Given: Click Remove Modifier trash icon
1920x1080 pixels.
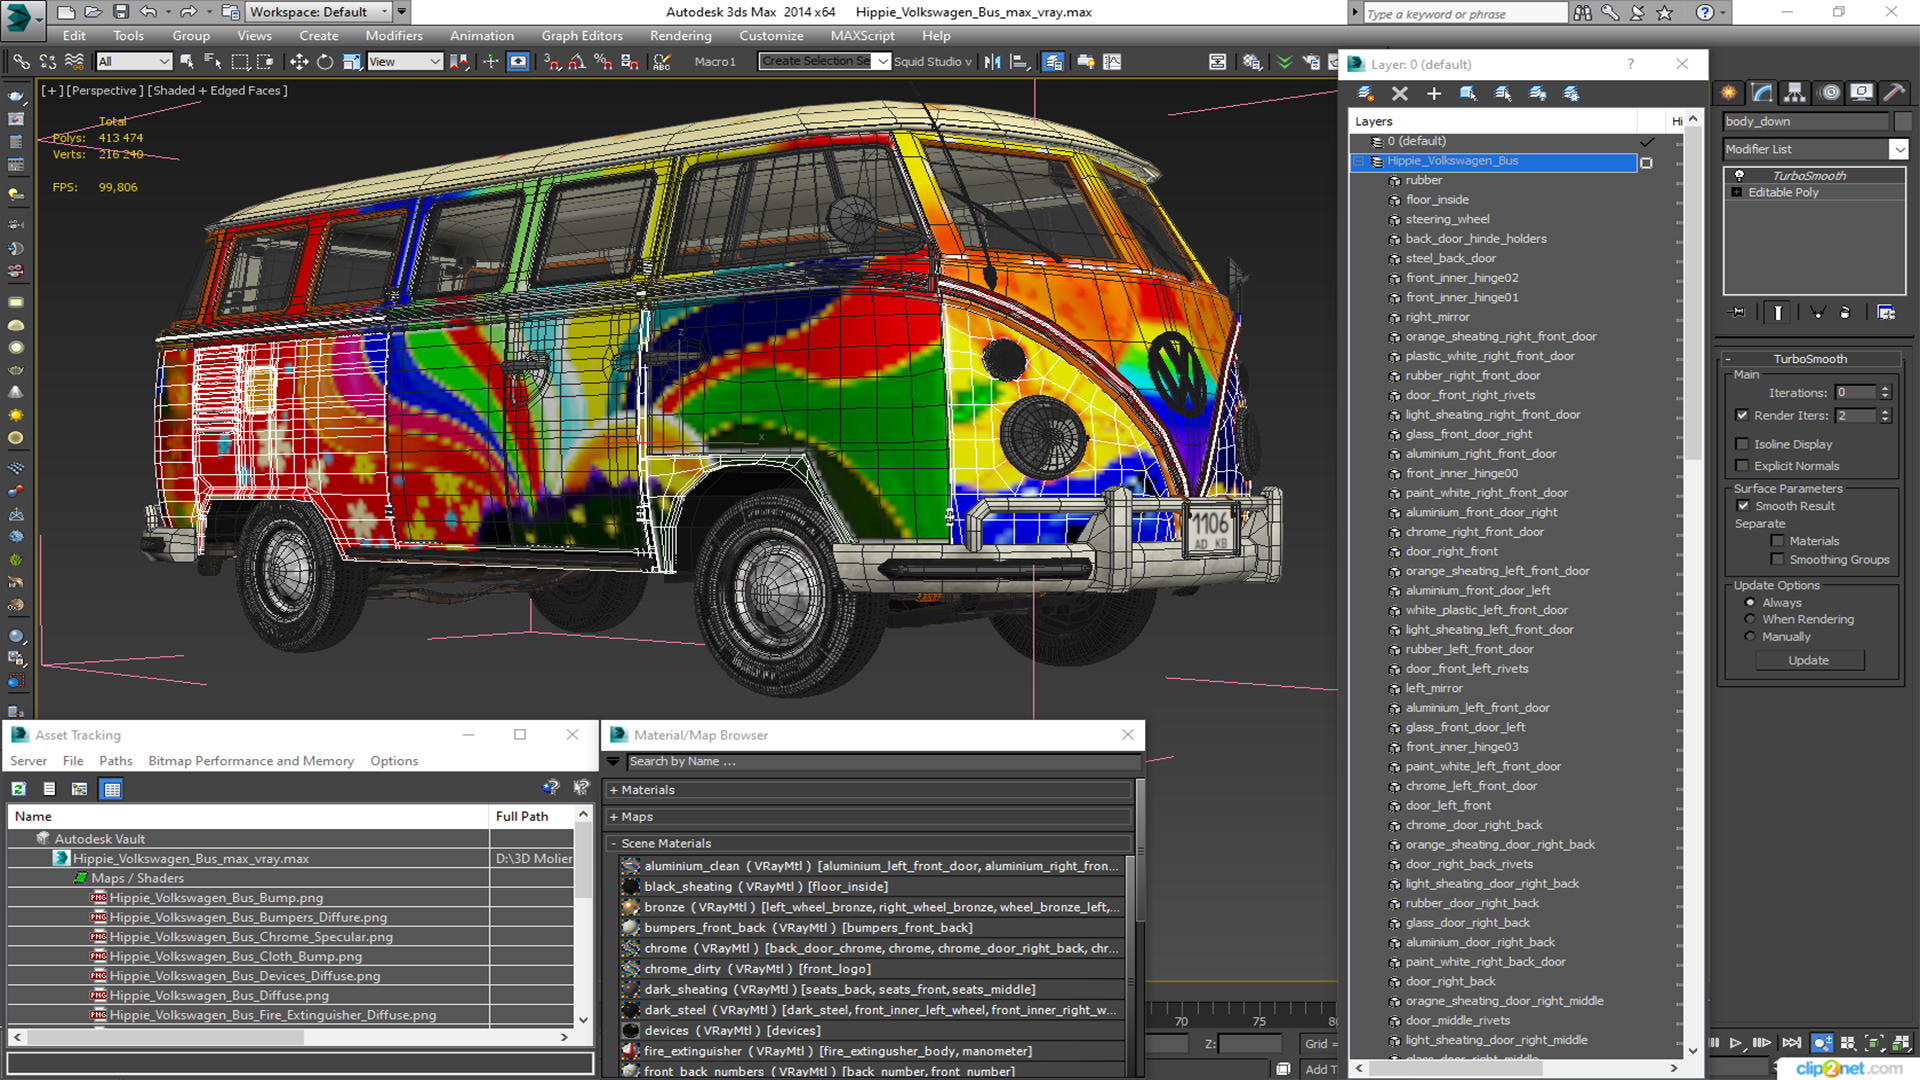Looking at the screenshot, I should [1845, 313].
